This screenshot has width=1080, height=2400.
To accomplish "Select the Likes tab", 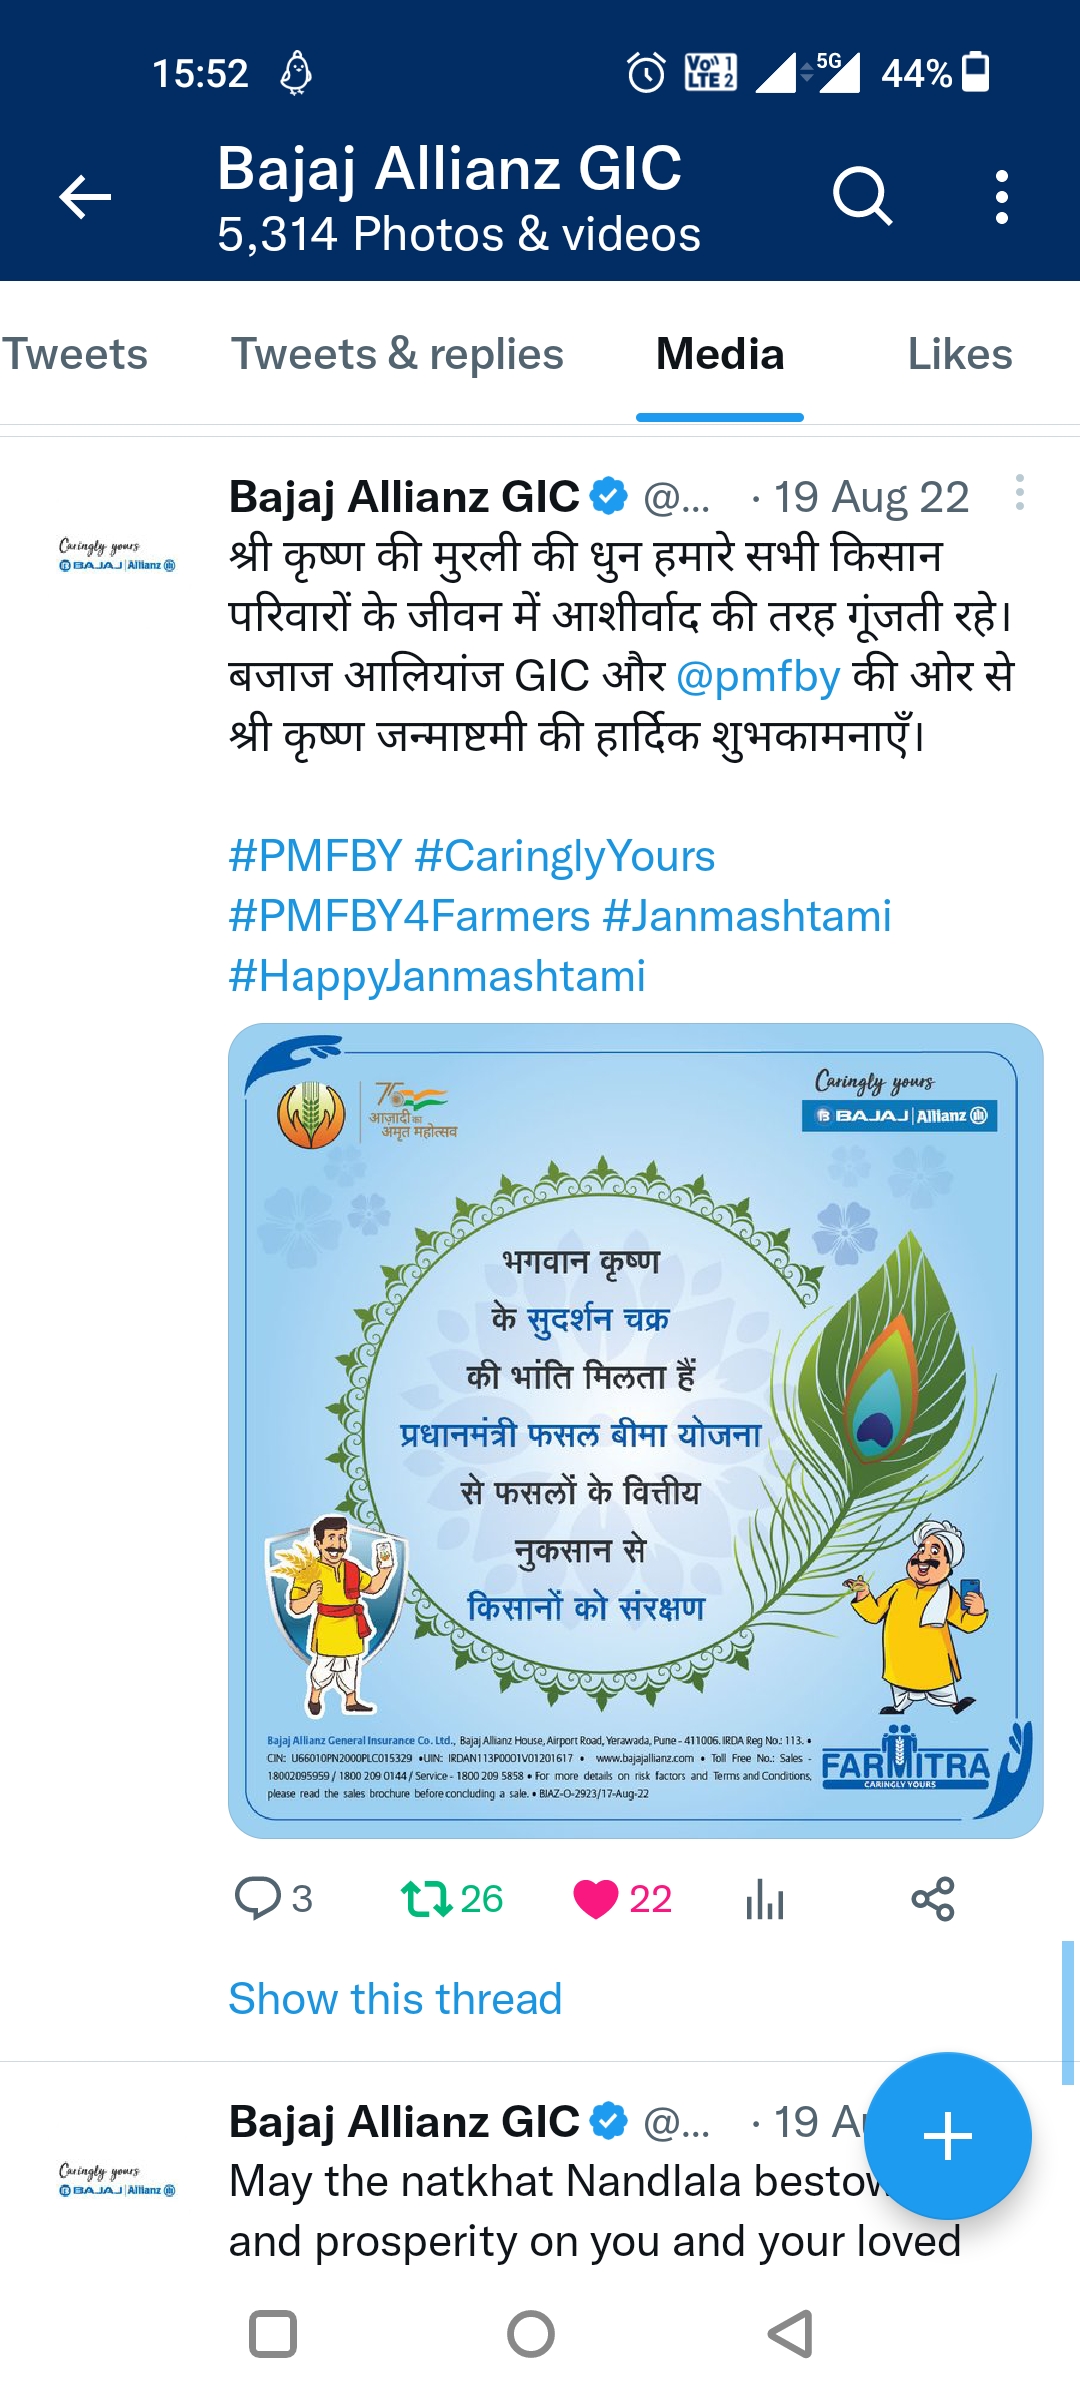I will point(959,354).
